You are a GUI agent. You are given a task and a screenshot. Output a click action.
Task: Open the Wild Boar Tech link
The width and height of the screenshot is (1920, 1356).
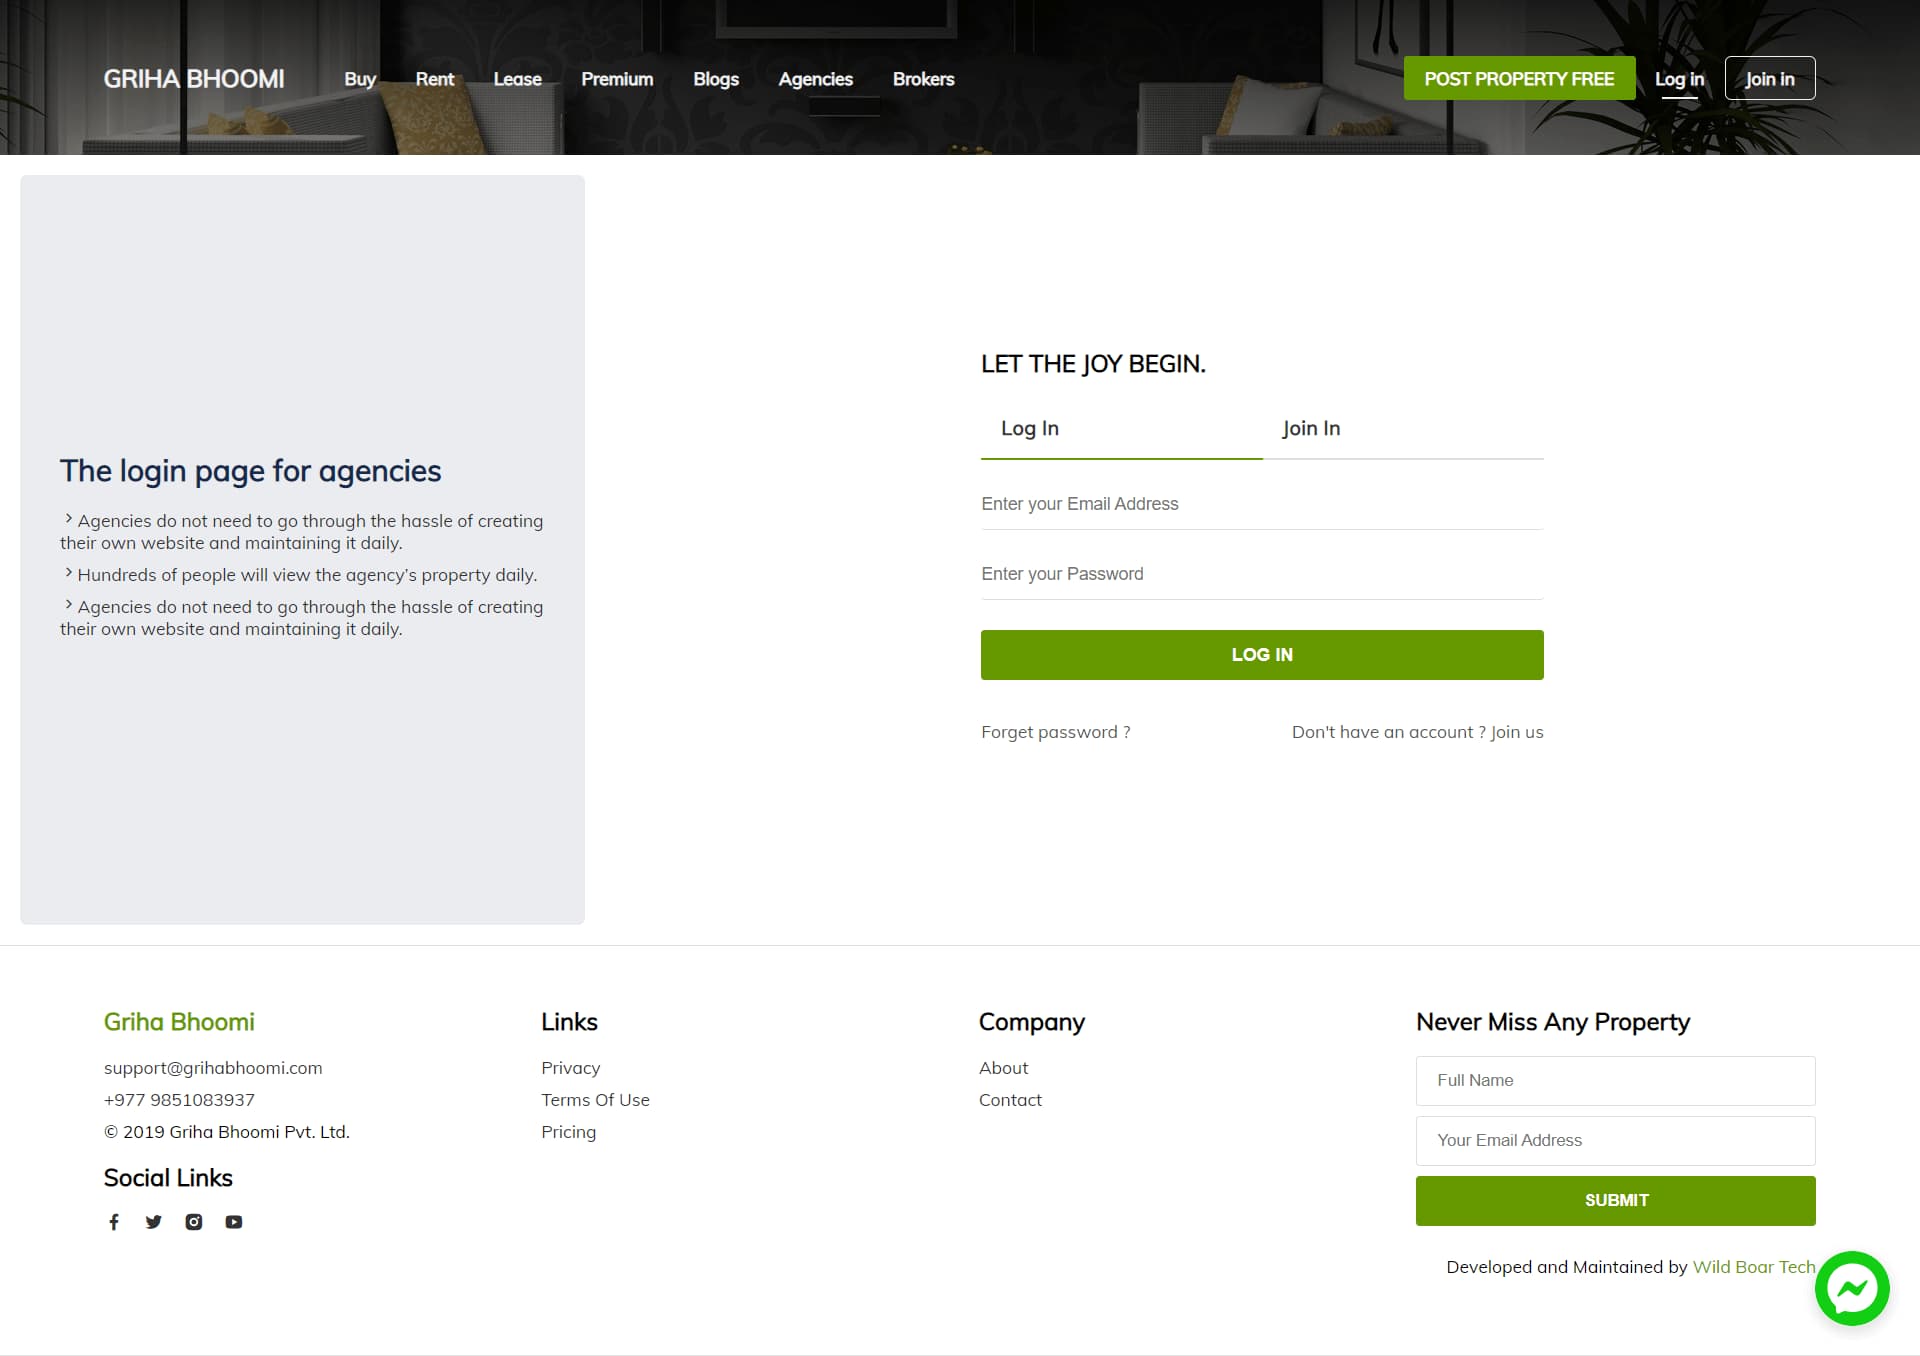(1754, 1267)
